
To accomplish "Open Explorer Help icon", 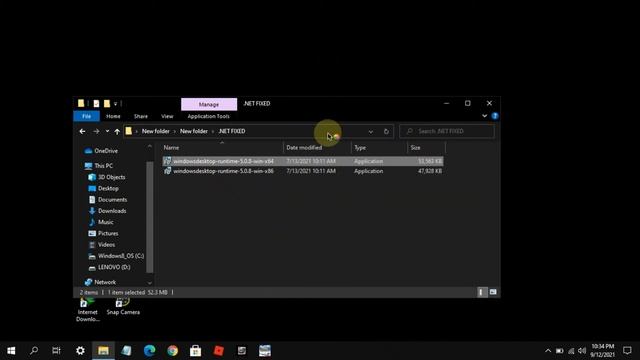I will 495,116.
